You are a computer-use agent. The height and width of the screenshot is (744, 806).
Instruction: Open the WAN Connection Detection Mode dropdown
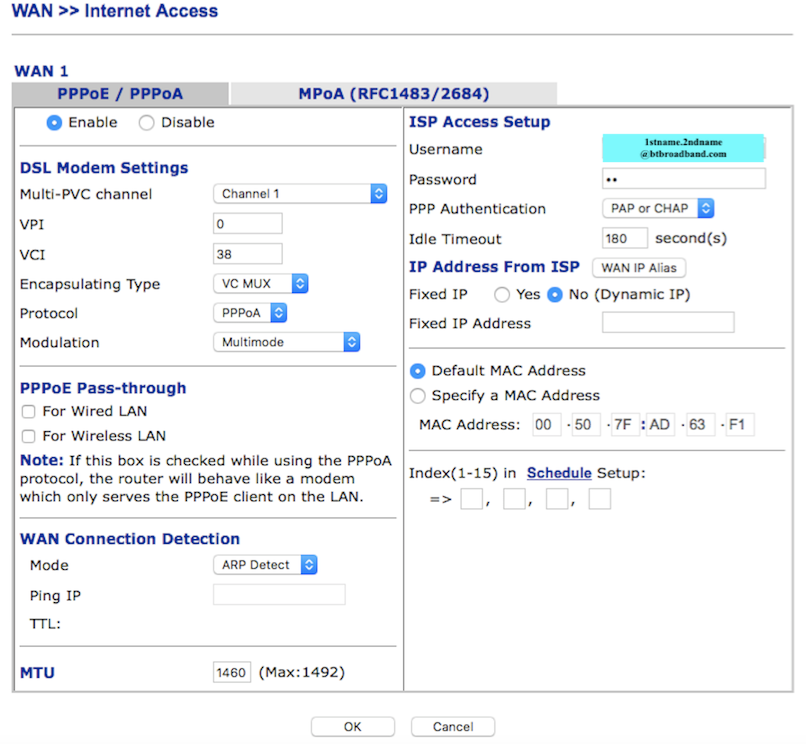pos(265,565)
